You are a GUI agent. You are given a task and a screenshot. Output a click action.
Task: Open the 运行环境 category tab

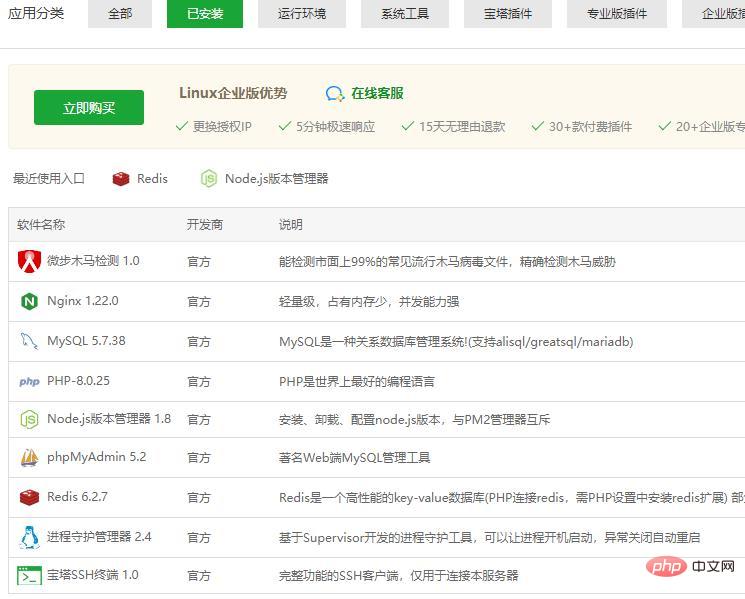point(302,14)
